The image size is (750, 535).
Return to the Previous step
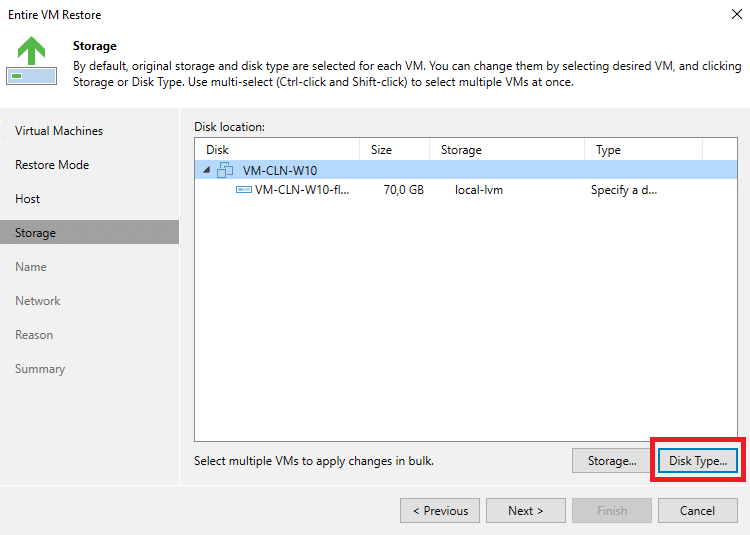[x=440, y=511]
